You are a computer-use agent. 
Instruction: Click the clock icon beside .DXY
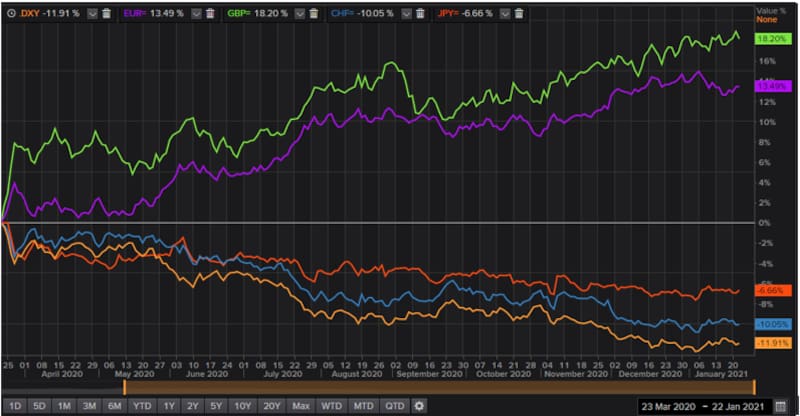[x=9, y=13]
